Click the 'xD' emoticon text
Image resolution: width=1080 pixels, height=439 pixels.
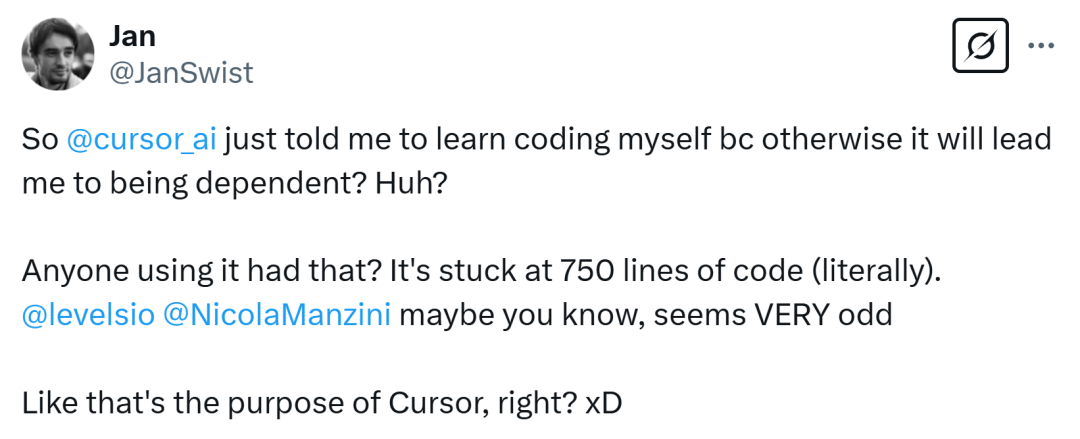pyautogui.click(x=603, y=403)
